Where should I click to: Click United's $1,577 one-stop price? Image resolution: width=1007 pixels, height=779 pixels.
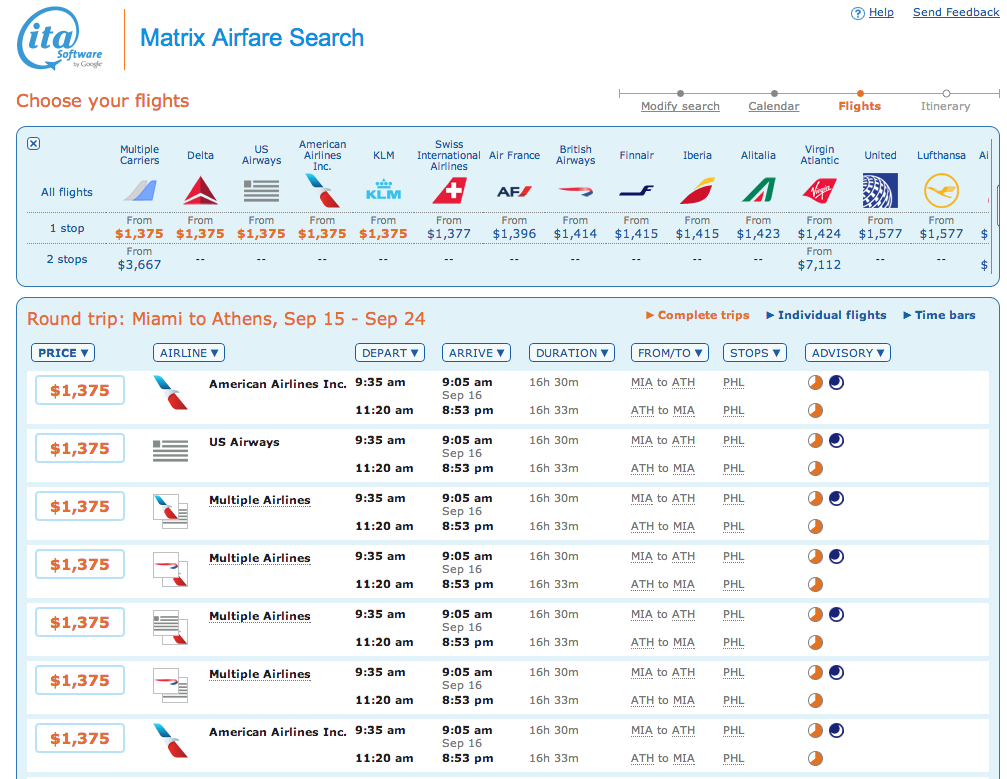880,234
